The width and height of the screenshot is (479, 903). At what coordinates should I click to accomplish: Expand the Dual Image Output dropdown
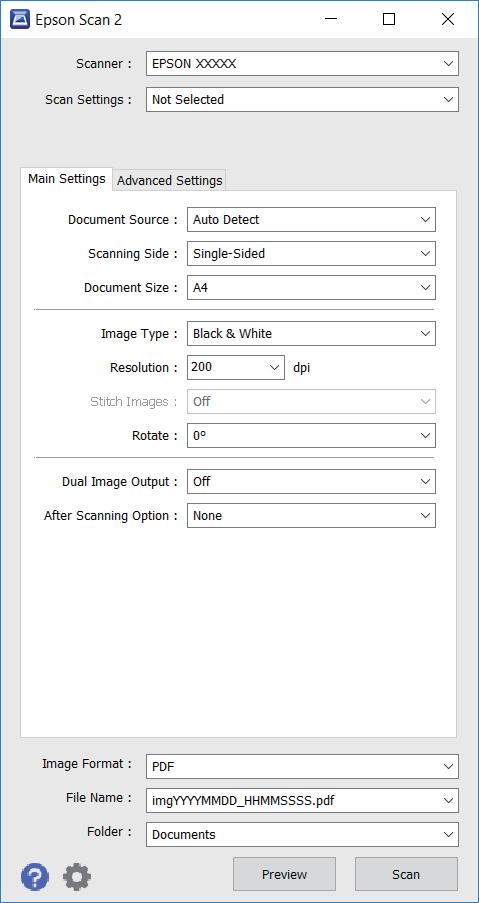311,481
